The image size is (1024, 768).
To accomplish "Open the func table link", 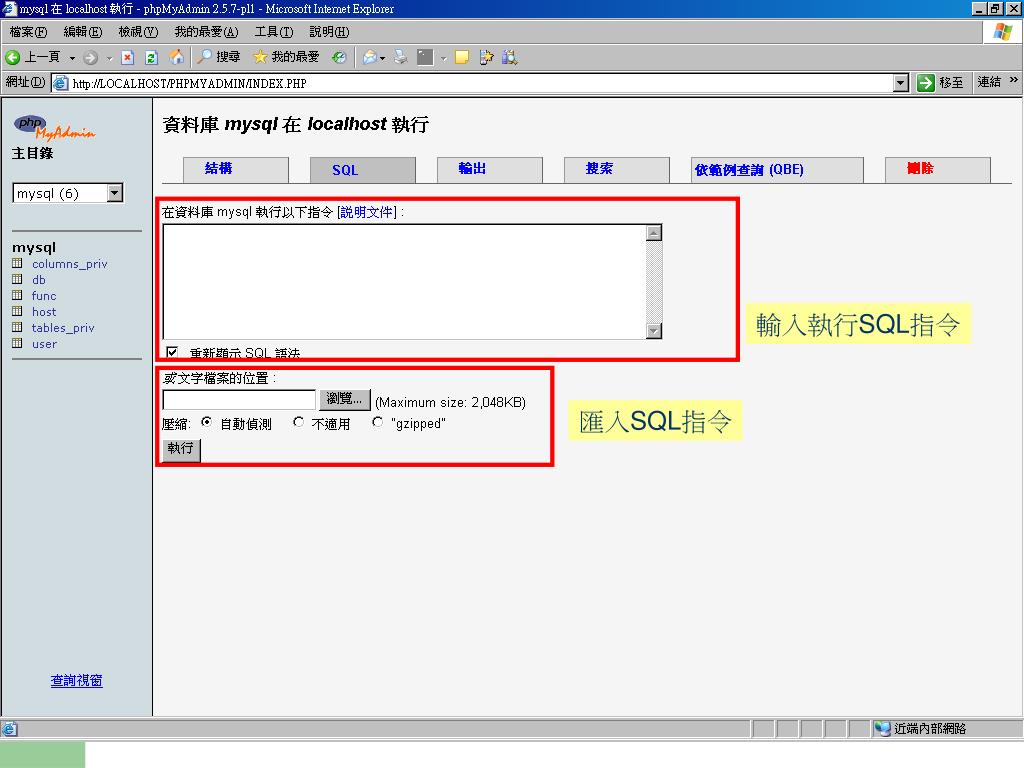I will point(44,296).
